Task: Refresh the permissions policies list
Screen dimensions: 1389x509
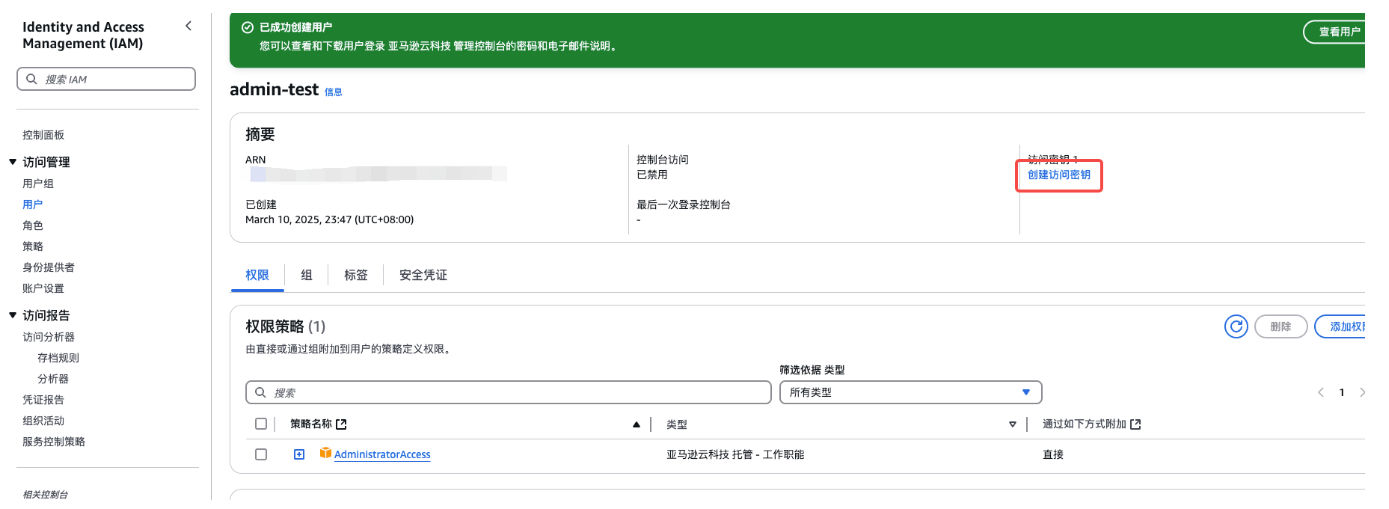Action: pyautogui.click(x=1236, y=326)
